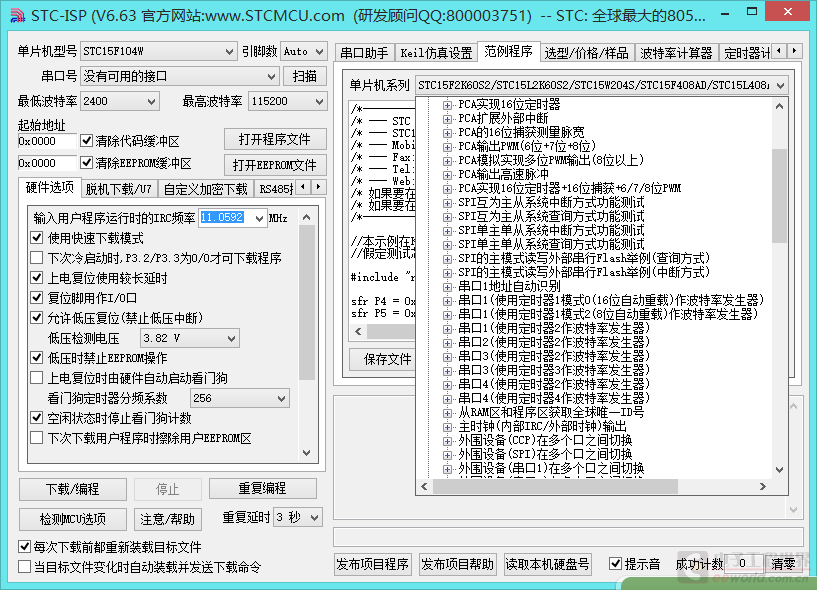Expand PCA输出高速脉冲 tree node
817x590 pixels.
447,175
